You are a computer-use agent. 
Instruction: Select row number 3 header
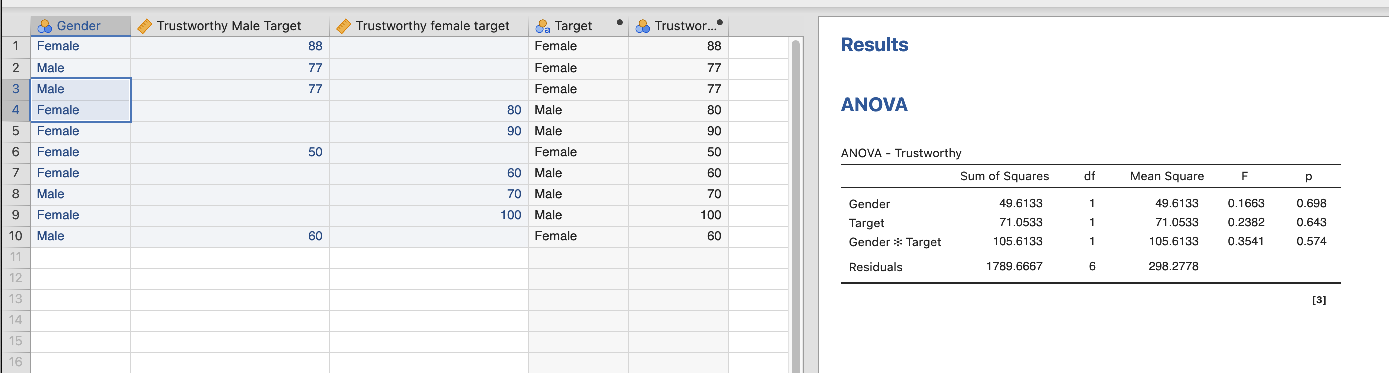[15, 89]
